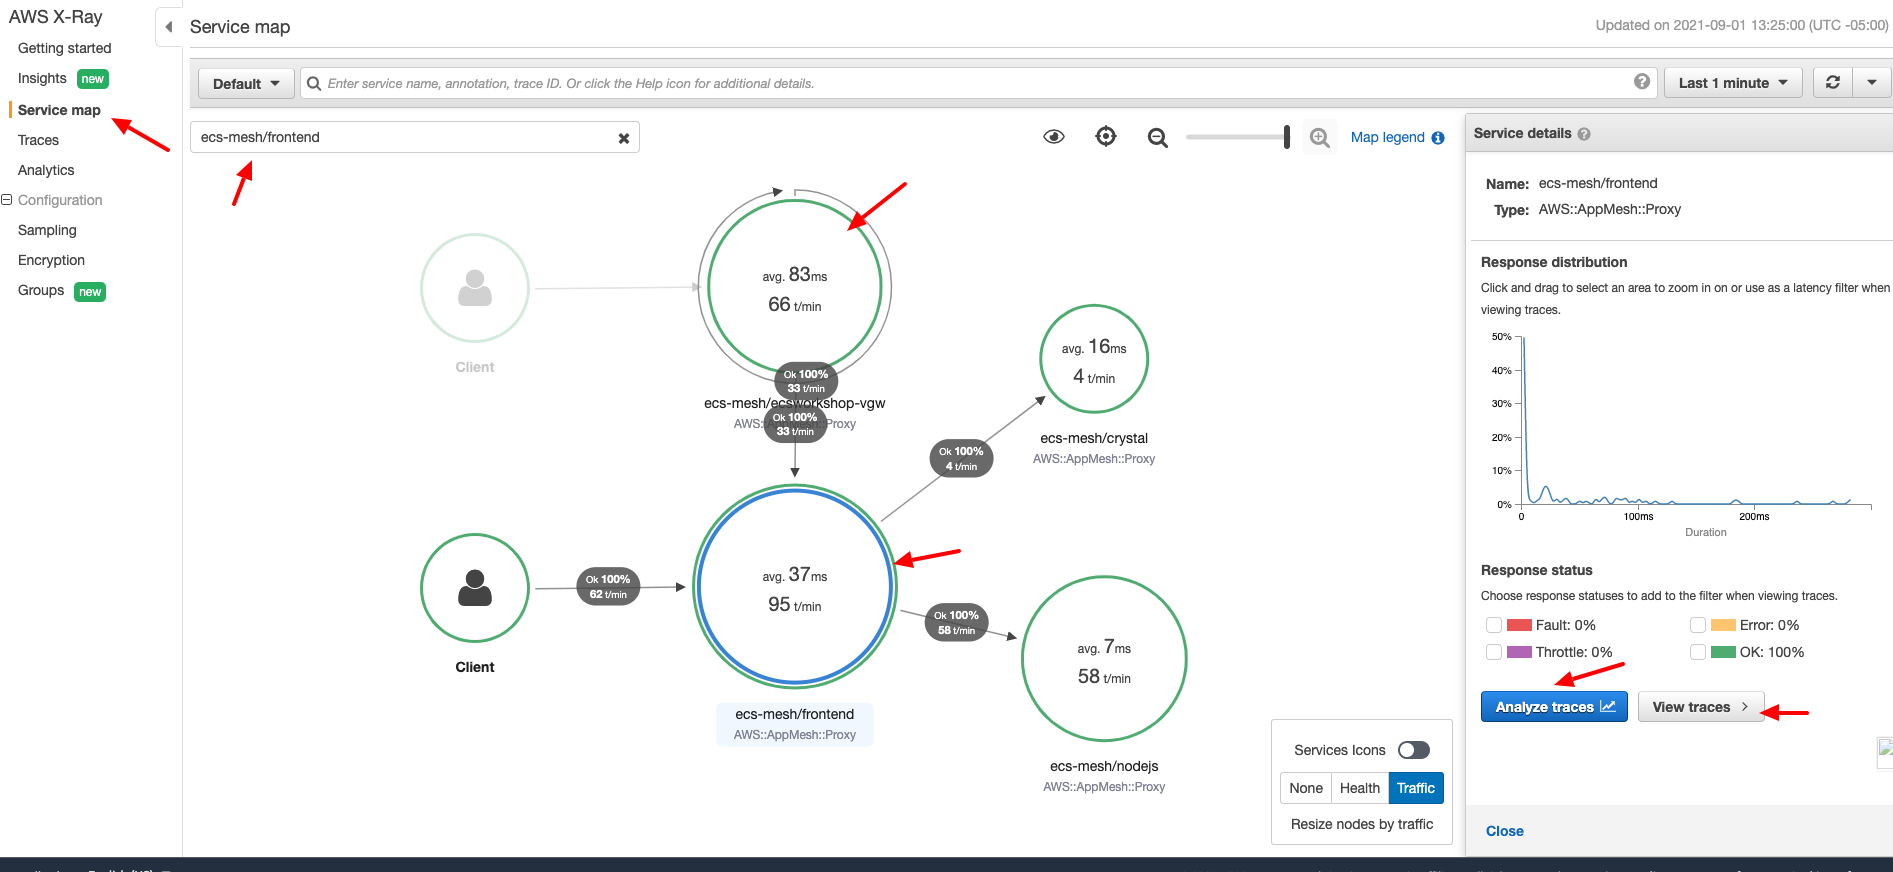Viewport: 1893px width, 872px height.
Task: Collapse the Configuration section
Action: pos(7,200)
